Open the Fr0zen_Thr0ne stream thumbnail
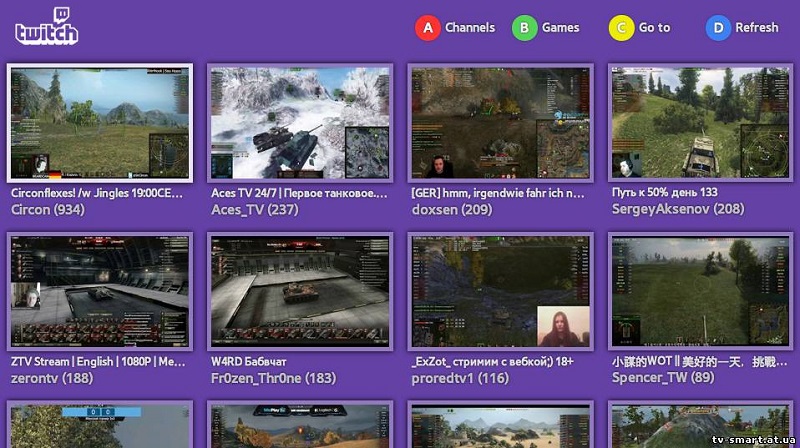Viewport: 800px width, 448px height. click(300, 291)
